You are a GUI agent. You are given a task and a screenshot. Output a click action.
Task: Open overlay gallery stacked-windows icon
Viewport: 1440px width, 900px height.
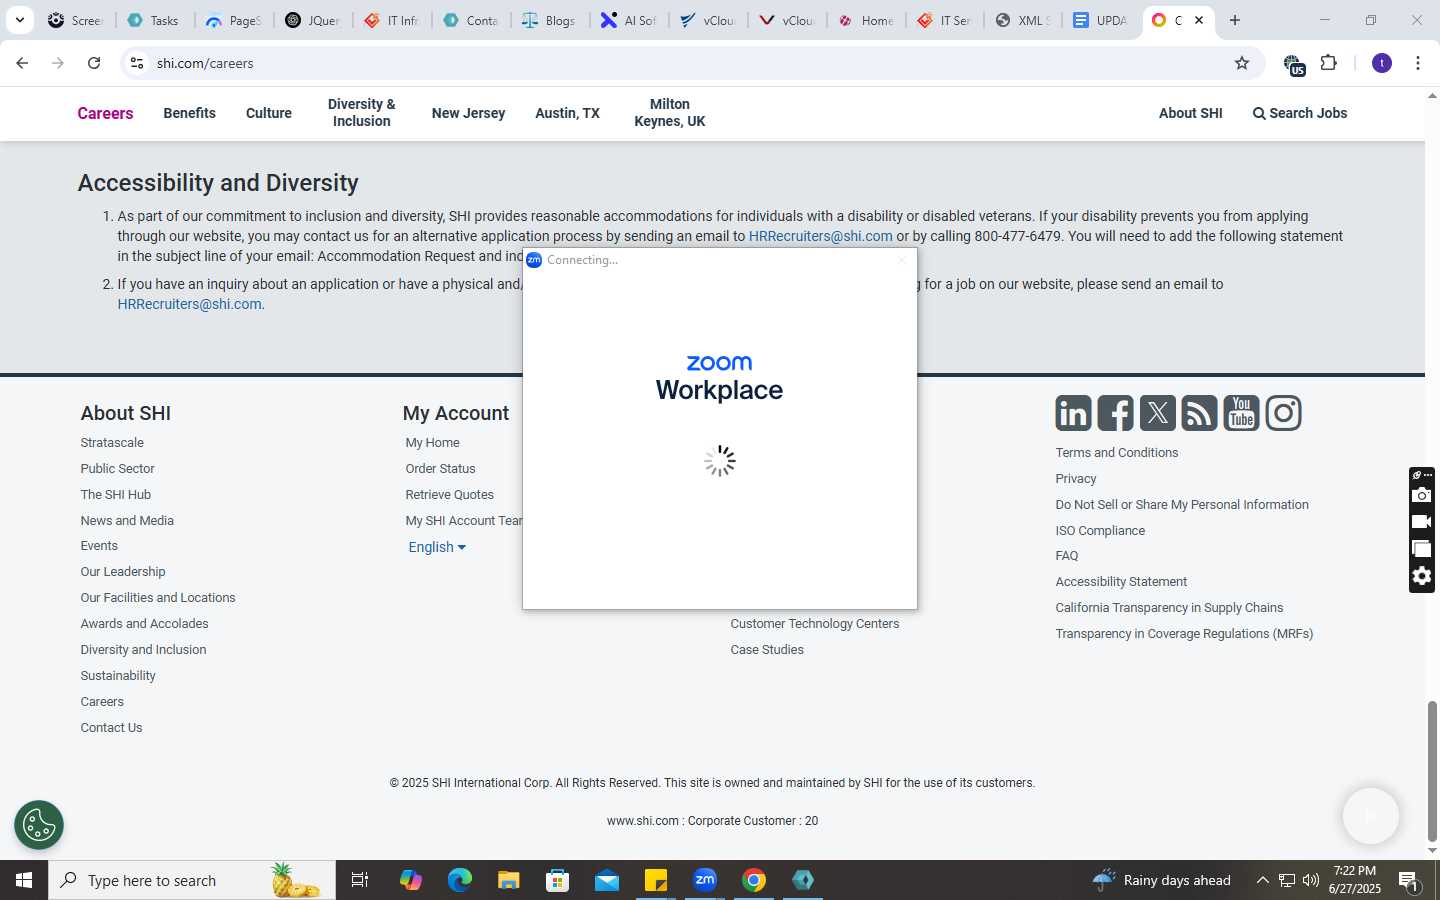tap(1422, 549)
